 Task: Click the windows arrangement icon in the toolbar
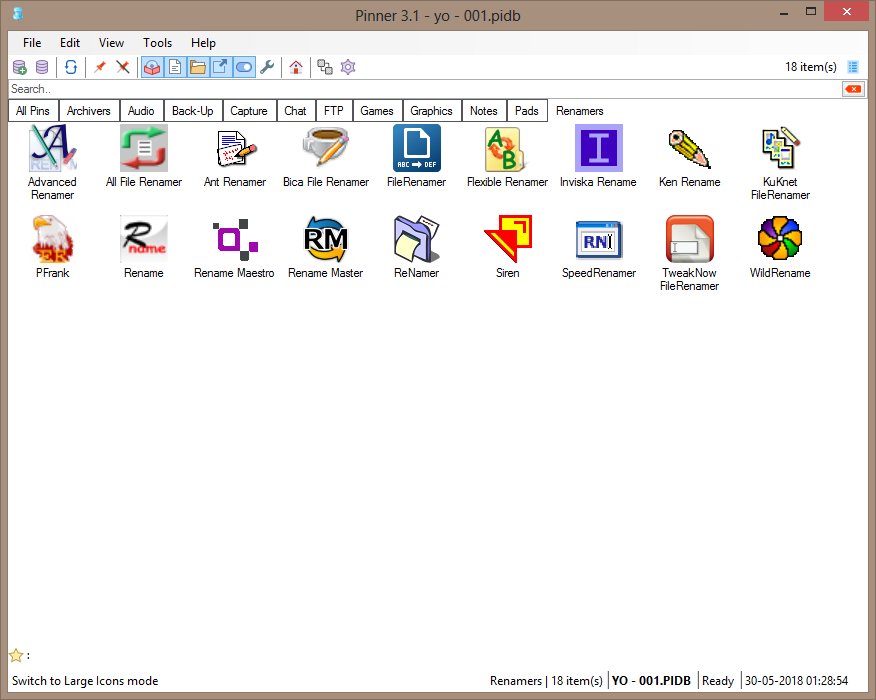pyautogui.click(x=325, y=68)
